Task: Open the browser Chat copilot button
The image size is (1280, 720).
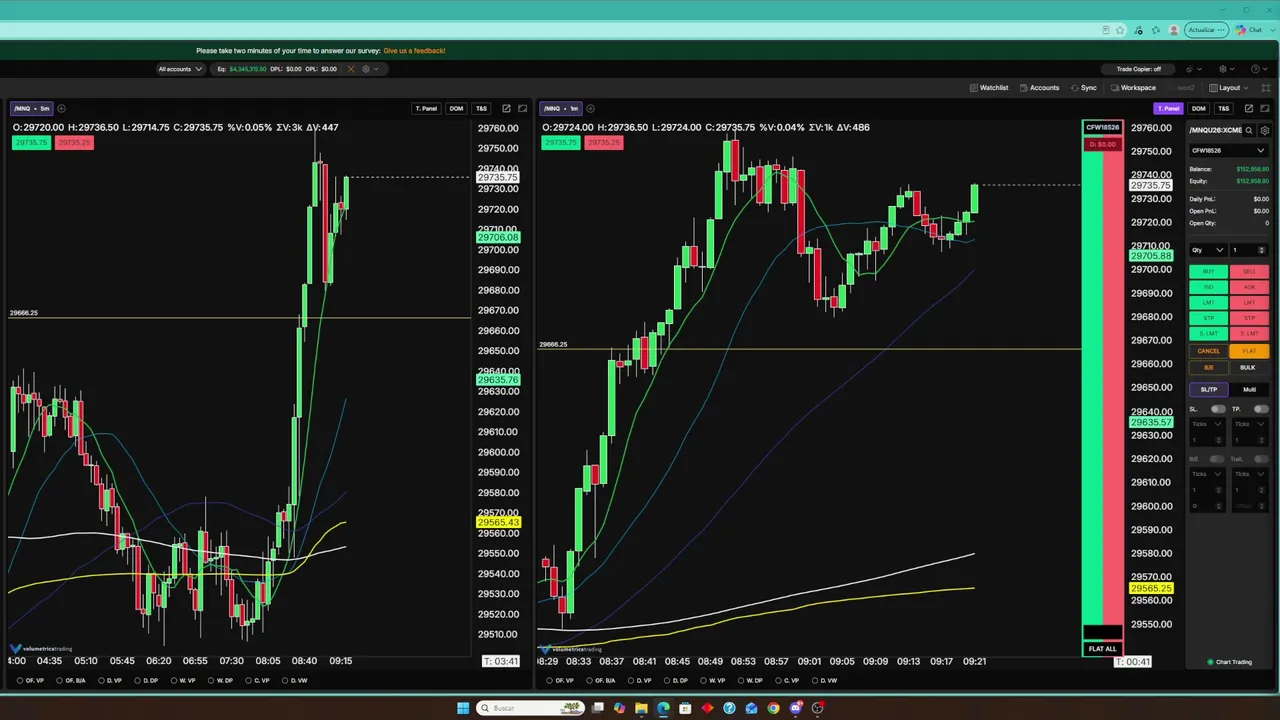Action: click(x=1250, y=30)
